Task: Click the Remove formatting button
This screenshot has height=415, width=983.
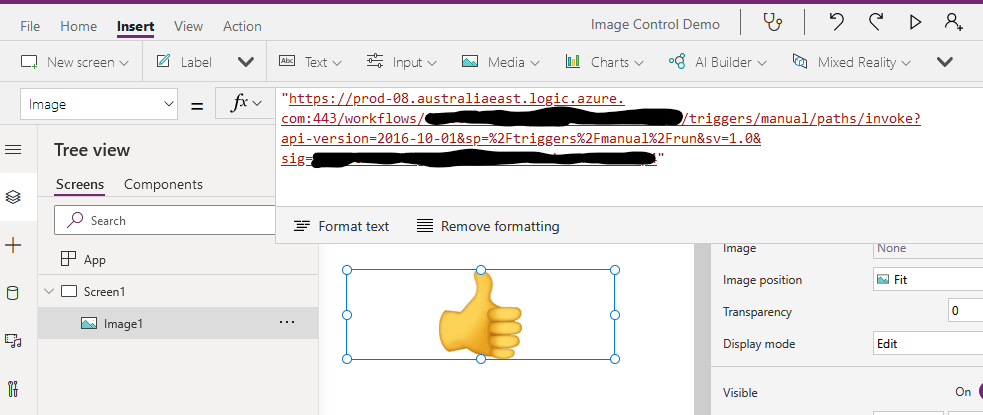Action: pos(488,226)
